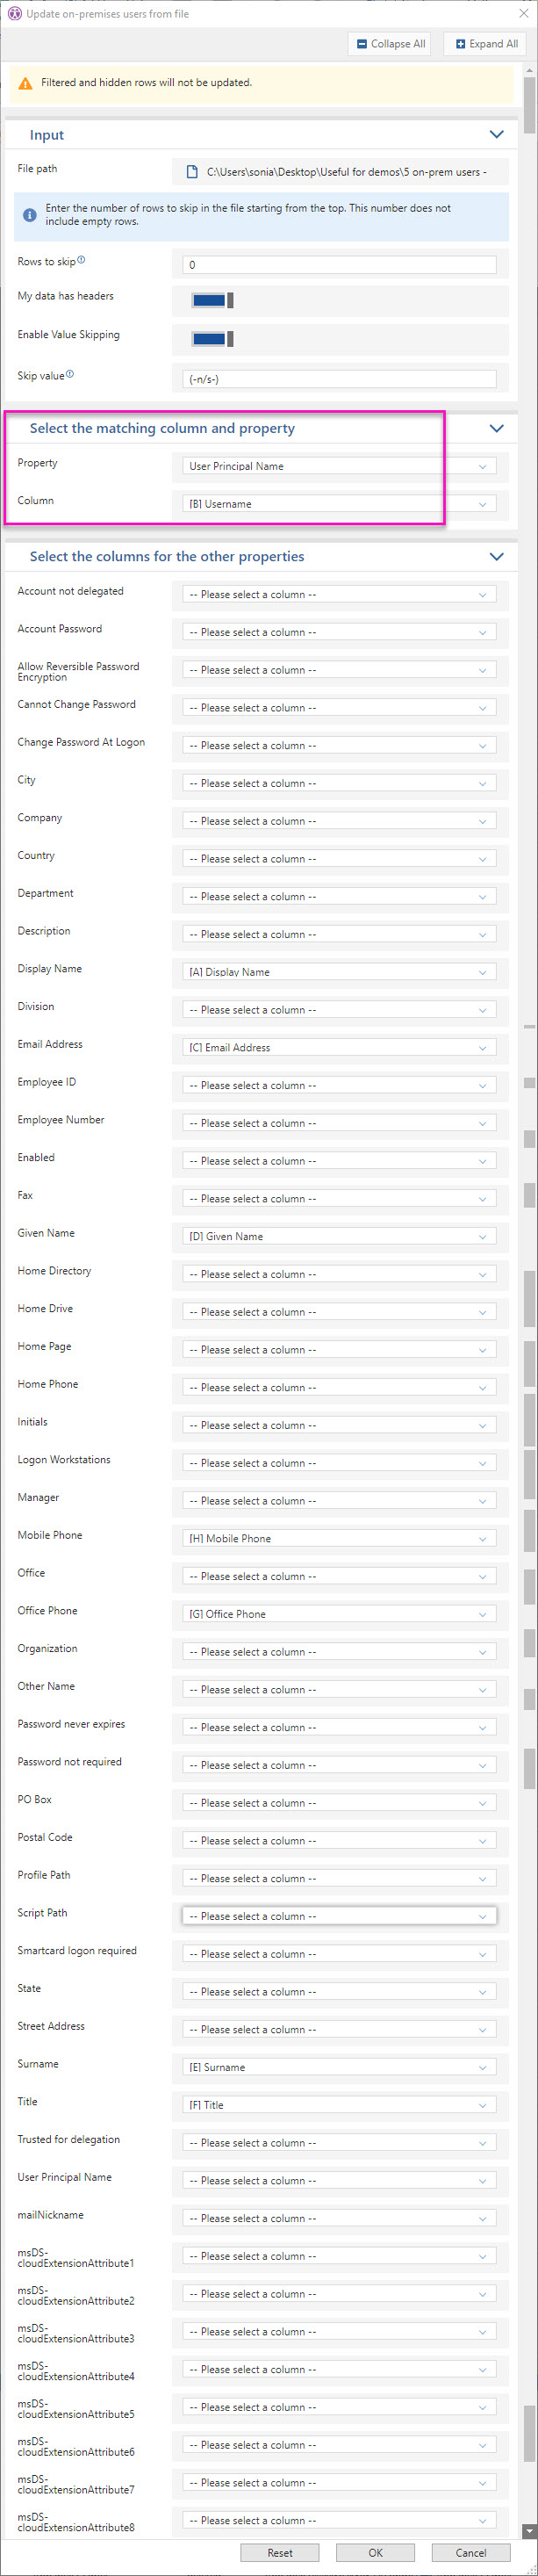Click the blue info icon in the hint box

pos(30,215)
